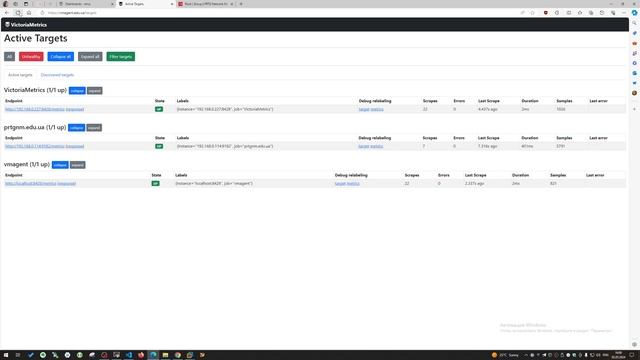Open File Explorer from the taskbar
This screenshot has height=360, width=640.
(165, 355)
